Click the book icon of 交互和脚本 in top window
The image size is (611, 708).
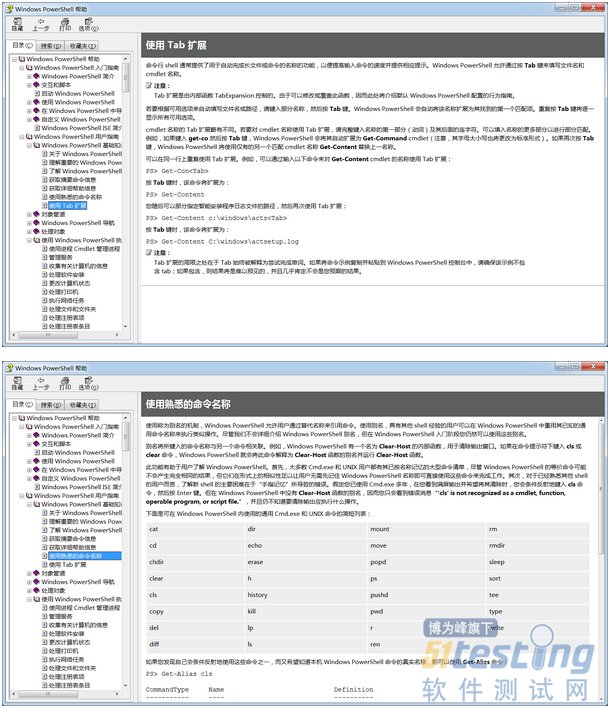pyautogui.click(x=37, y=85)
